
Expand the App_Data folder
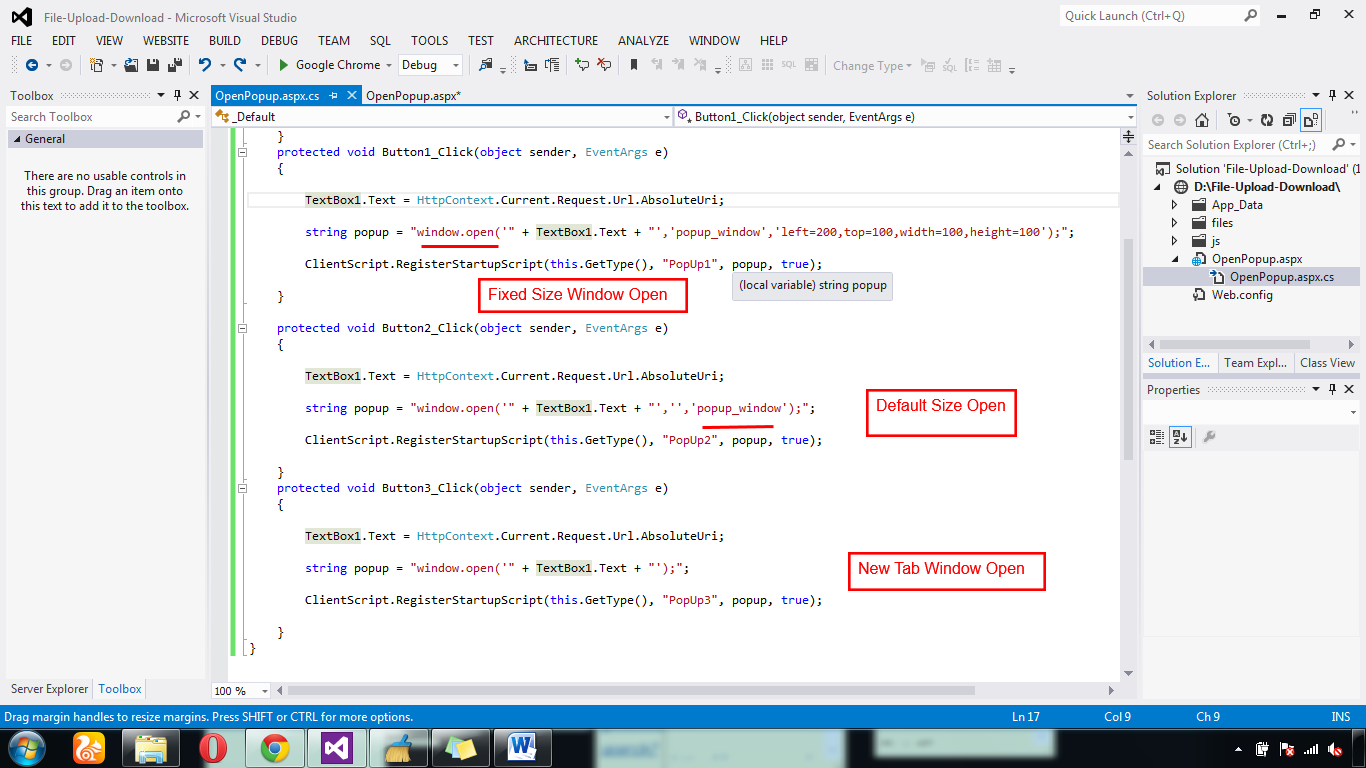pyautogui.click(x=1175, y=205)
